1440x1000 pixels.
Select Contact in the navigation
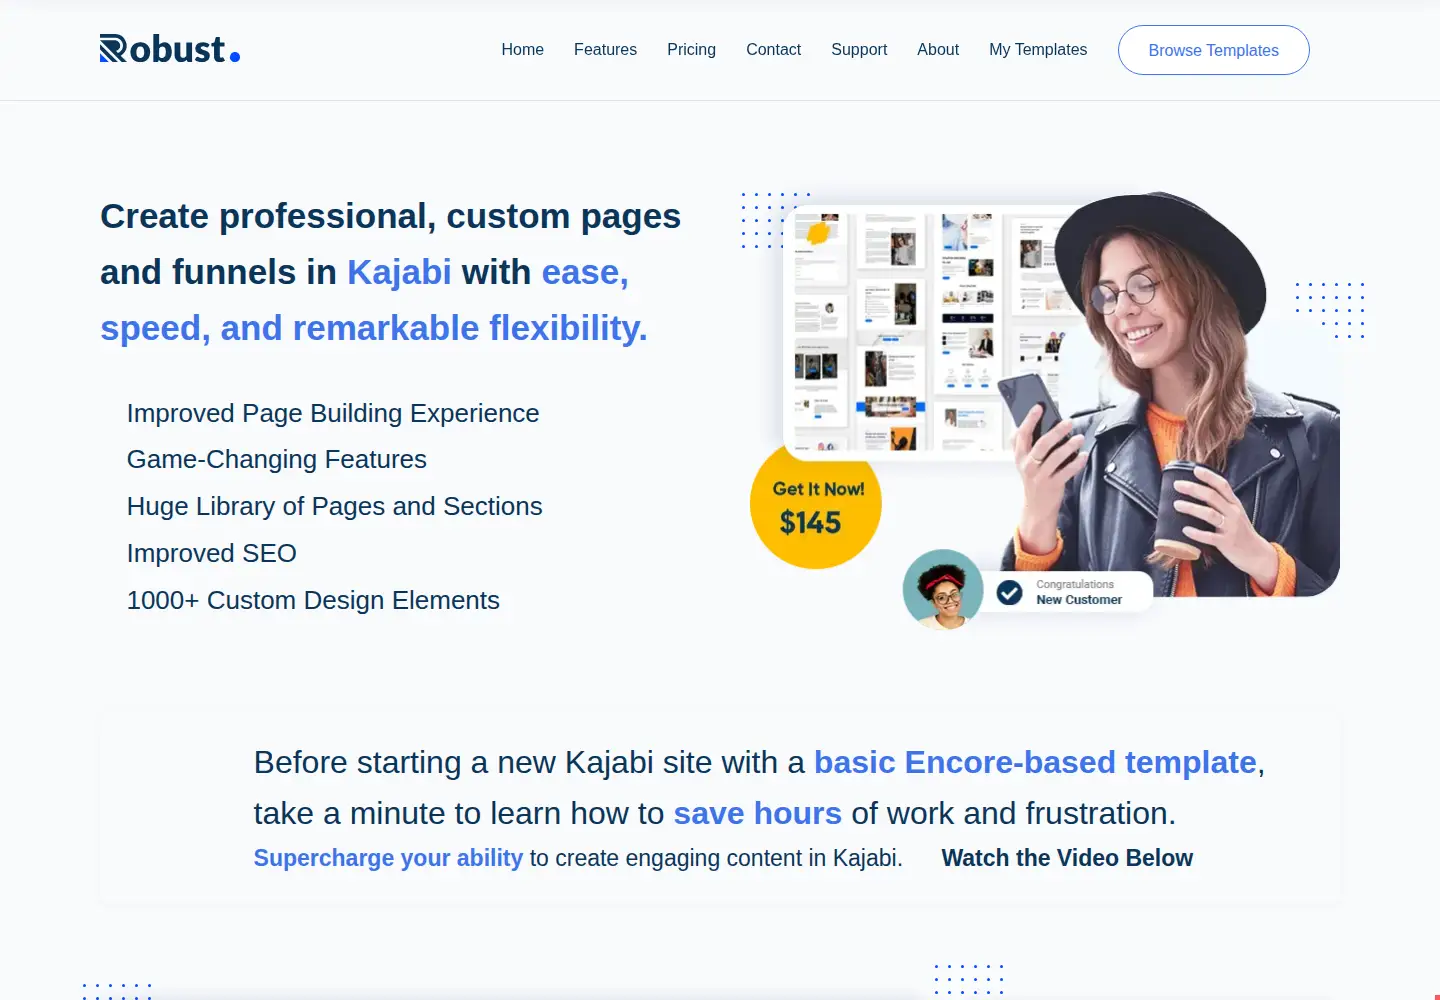click(x=773, y=50)
